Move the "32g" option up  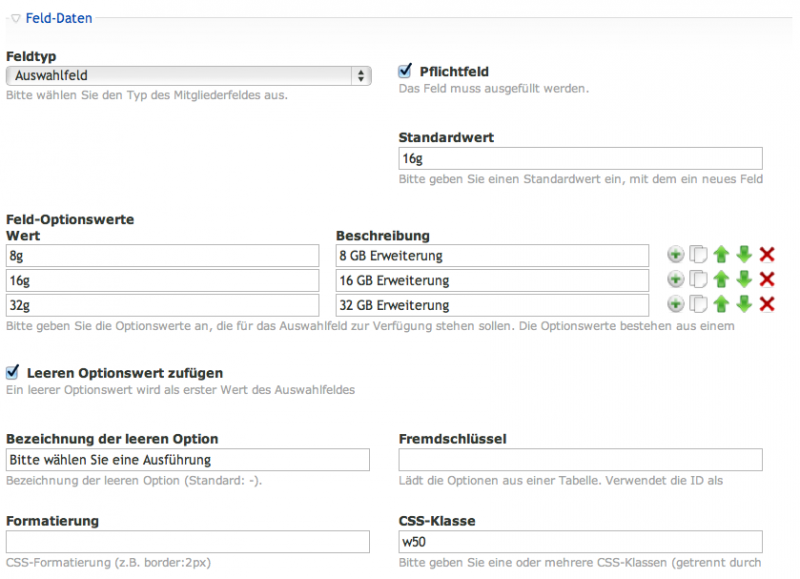pyautogui.click(x=721, y=305)
